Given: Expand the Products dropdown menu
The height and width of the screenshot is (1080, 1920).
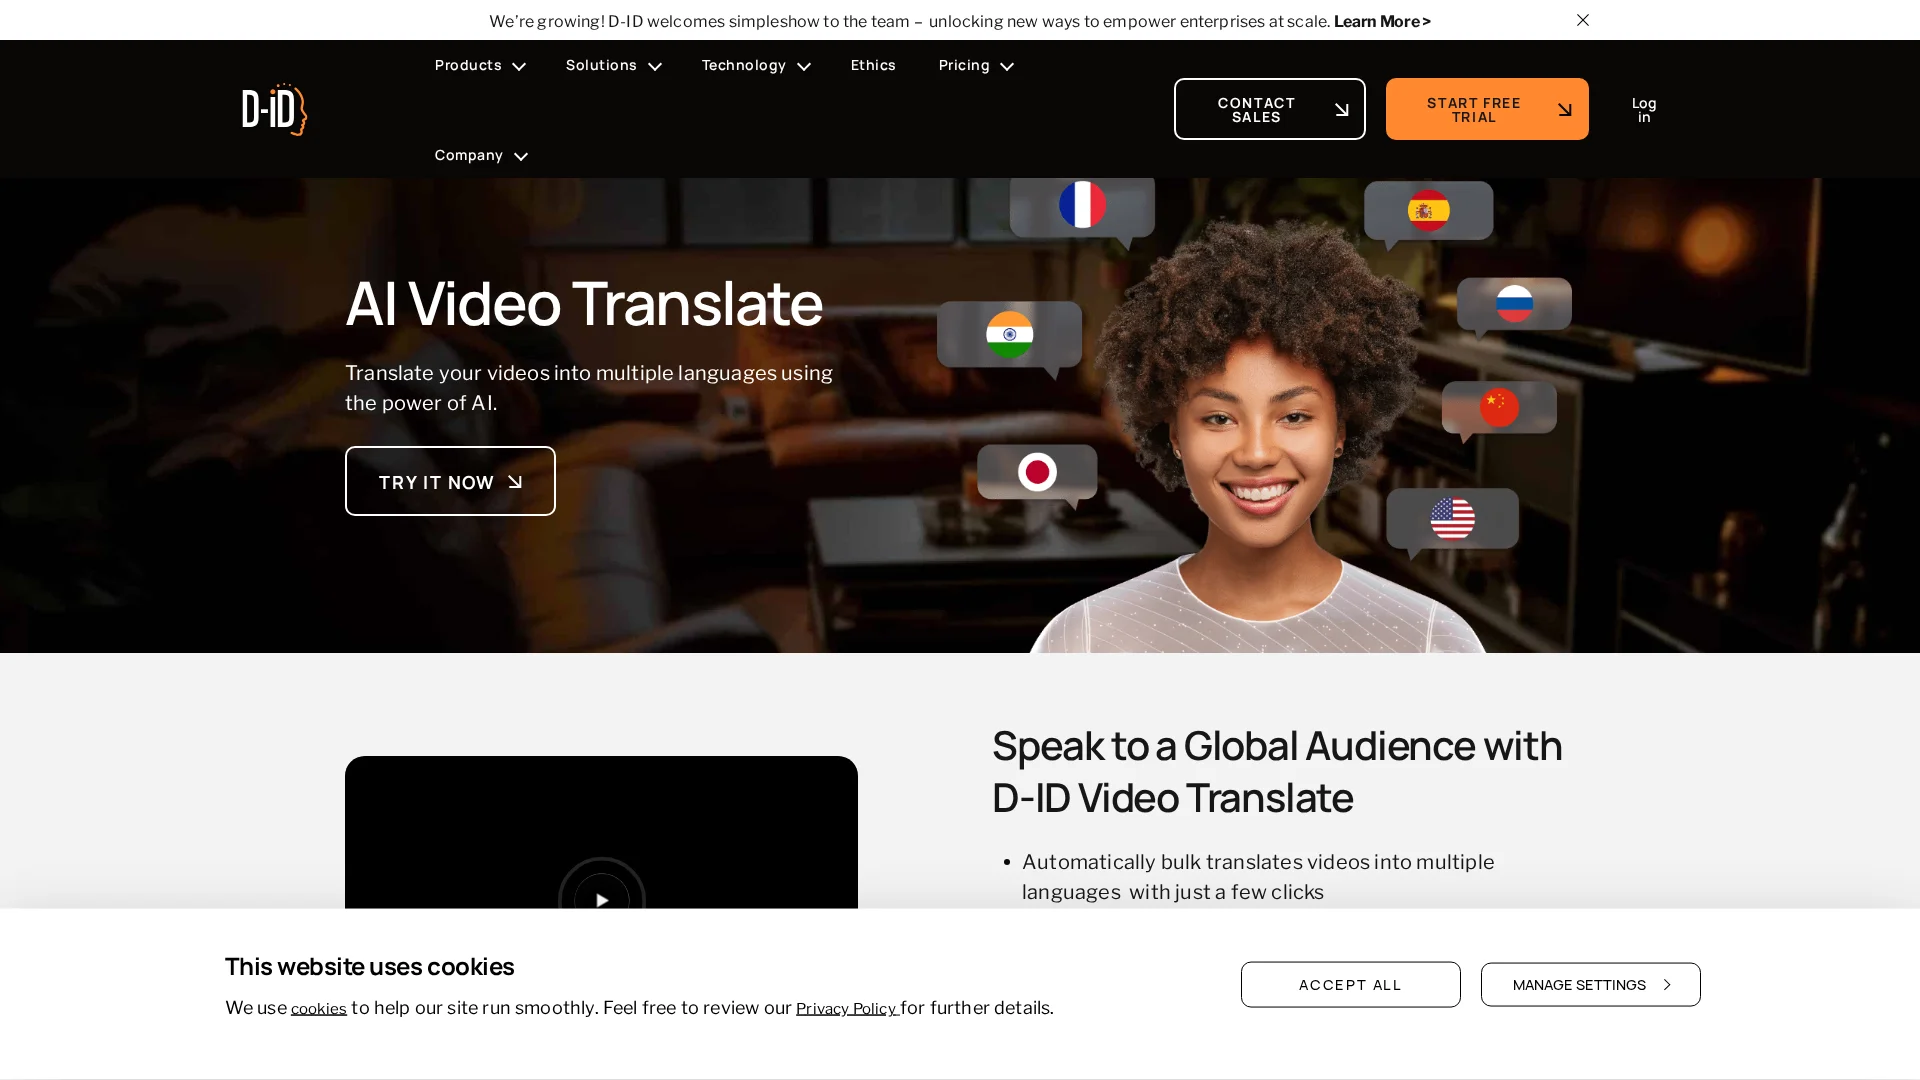Looking at the screenshot, I should pos(479,66).
